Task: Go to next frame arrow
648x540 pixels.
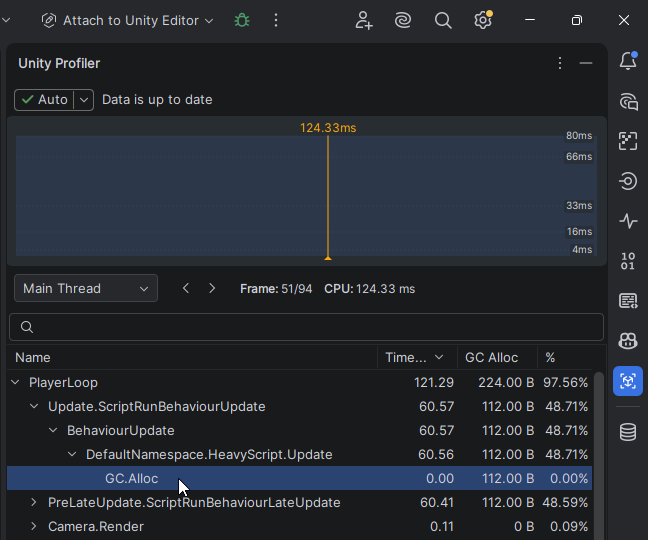Action: 212,288
